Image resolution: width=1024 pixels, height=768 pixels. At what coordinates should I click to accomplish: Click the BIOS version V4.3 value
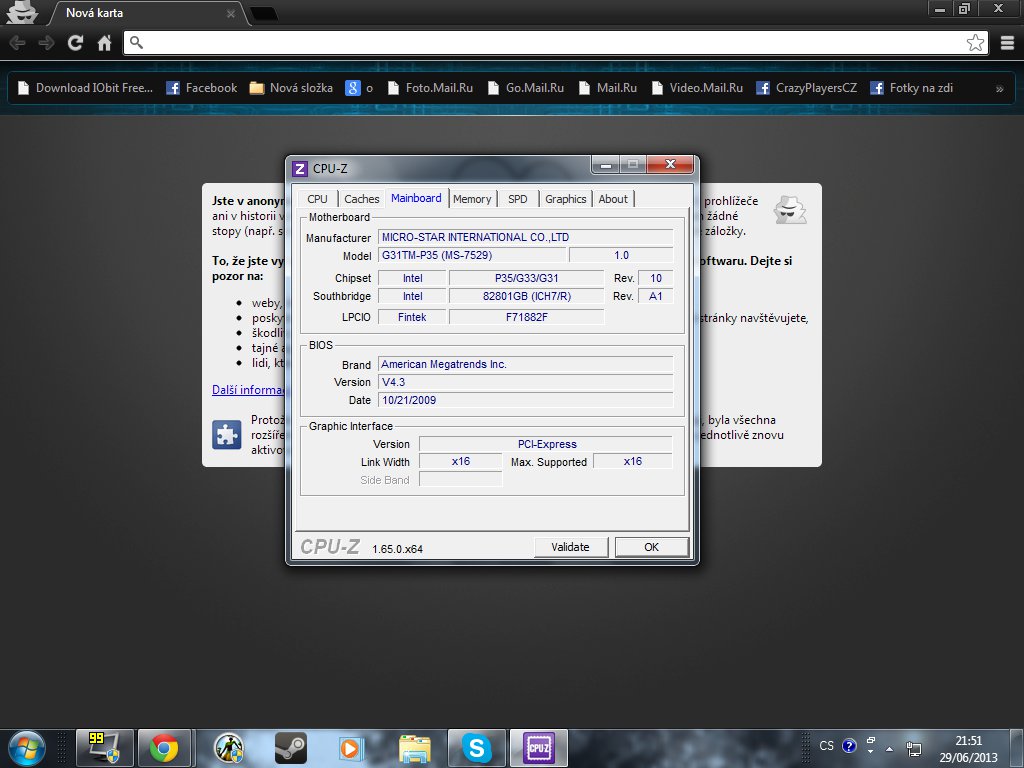click(526, 382)
